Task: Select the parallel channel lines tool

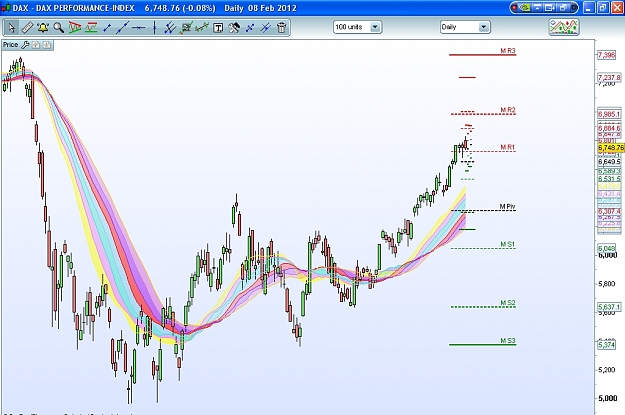Action: click(x=170, y=28)
